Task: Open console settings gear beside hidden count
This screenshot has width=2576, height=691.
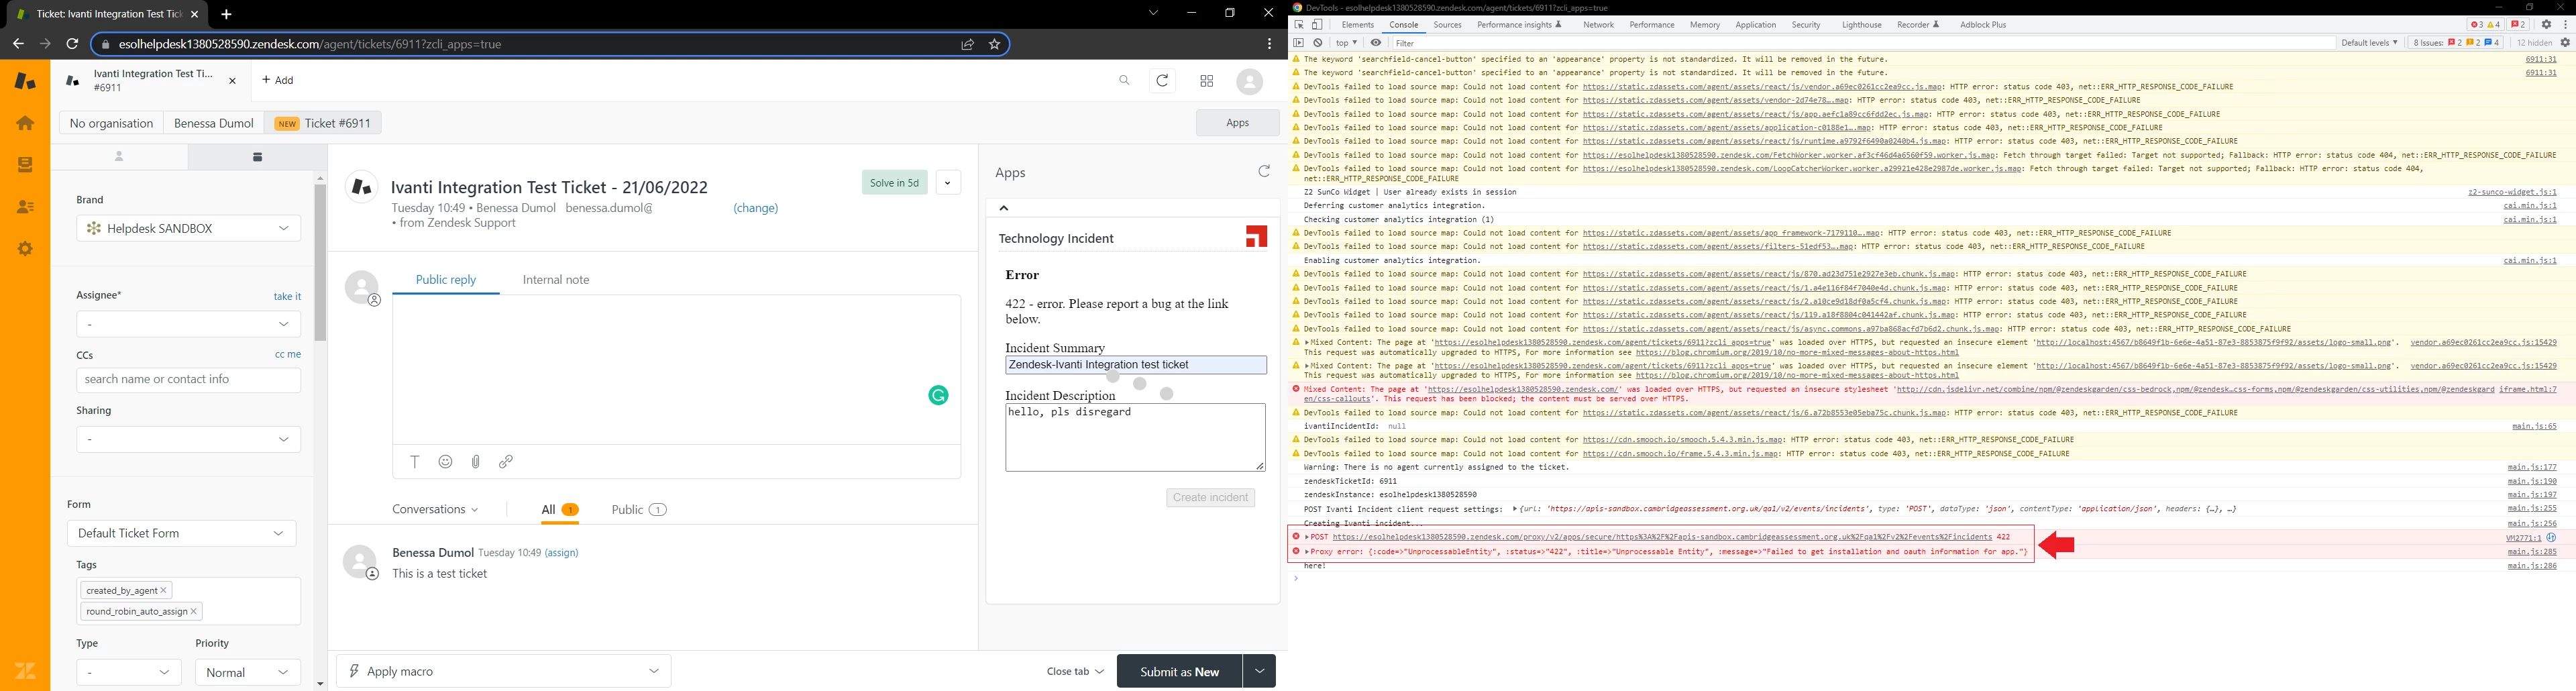Action: (x=2565, y=43)
